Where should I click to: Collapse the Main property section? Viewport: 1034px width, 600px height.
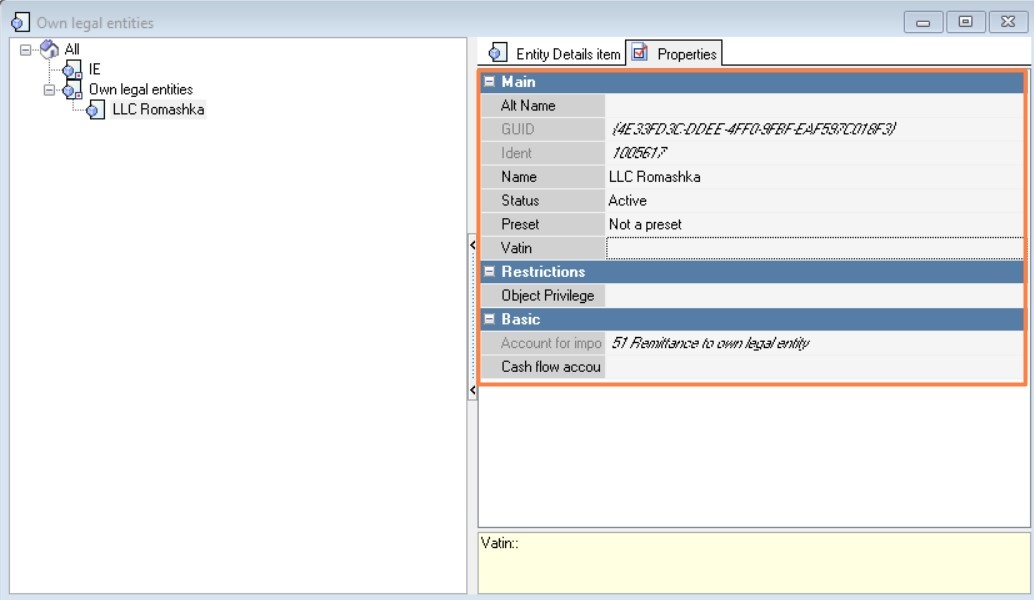click(x=489, y=82)
